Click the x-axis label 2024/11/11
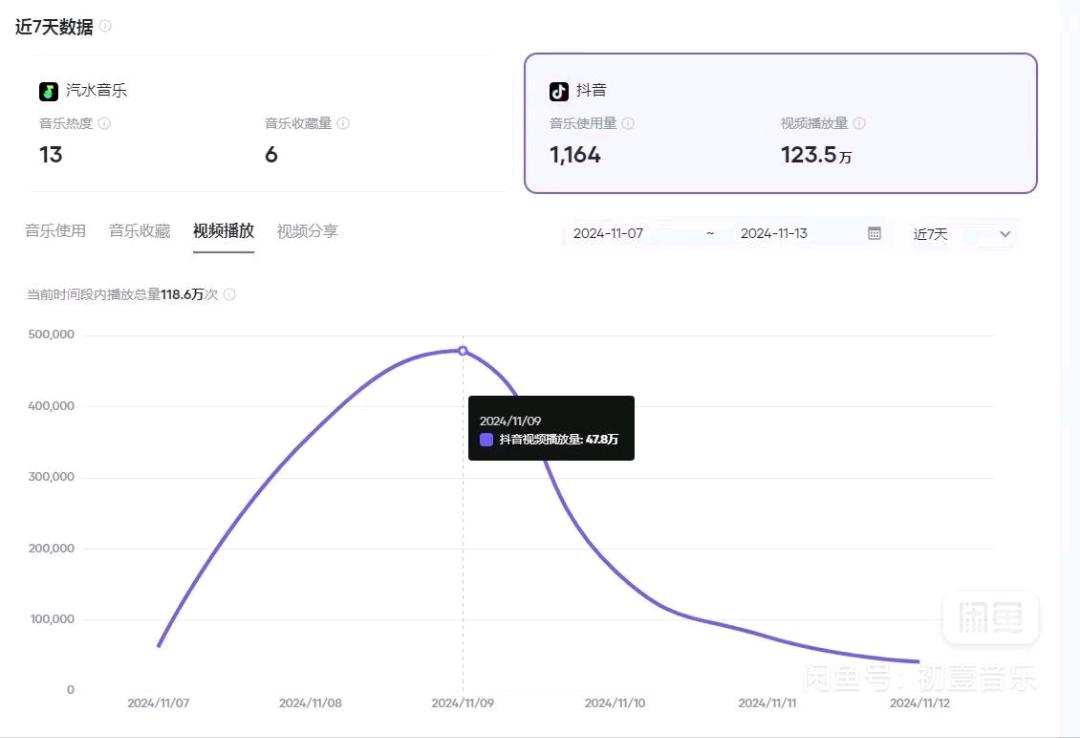1080x738 pixels. [x=767, y=703]
